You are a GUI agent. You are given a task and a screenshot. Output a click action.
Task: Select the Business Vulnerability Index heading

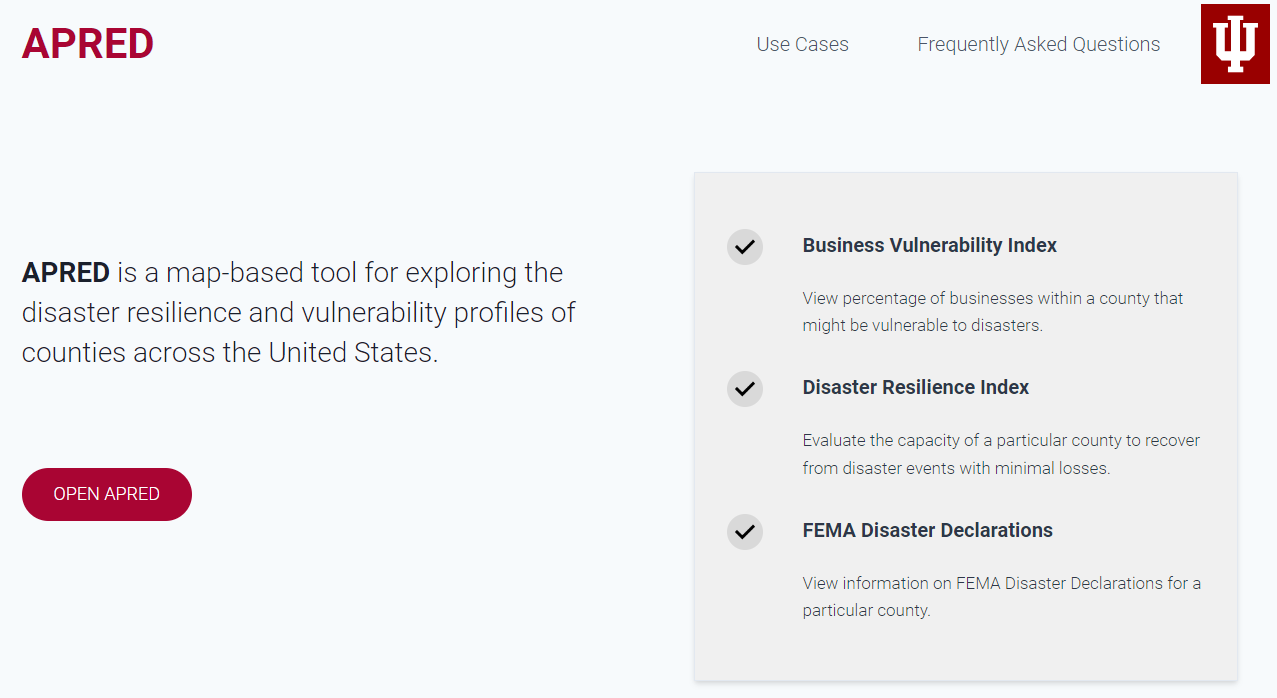pos(929,245)
